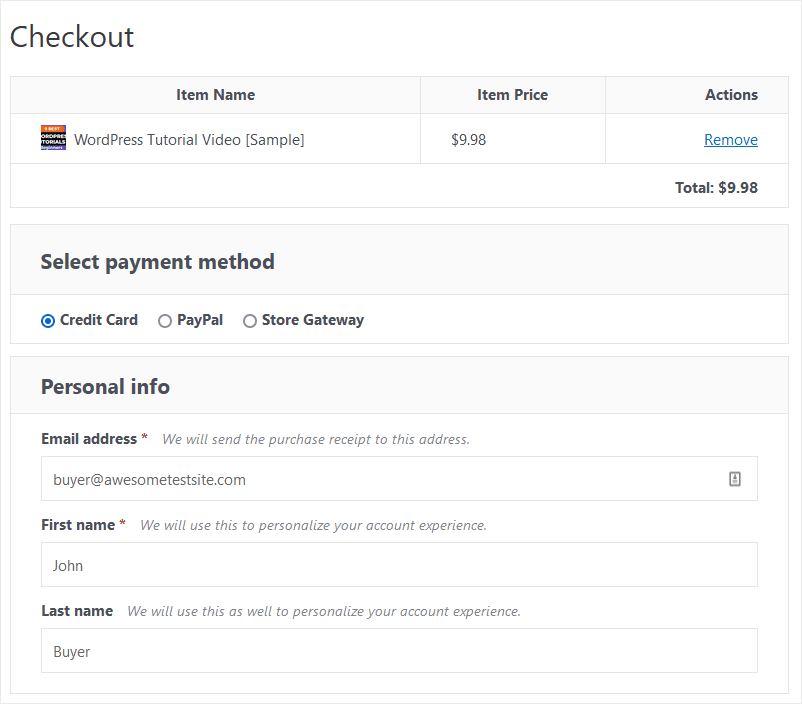Pick the Store Gateway payment option
Image resolution: width=802 pixels, height=704 pixels.
coord(250,320)
